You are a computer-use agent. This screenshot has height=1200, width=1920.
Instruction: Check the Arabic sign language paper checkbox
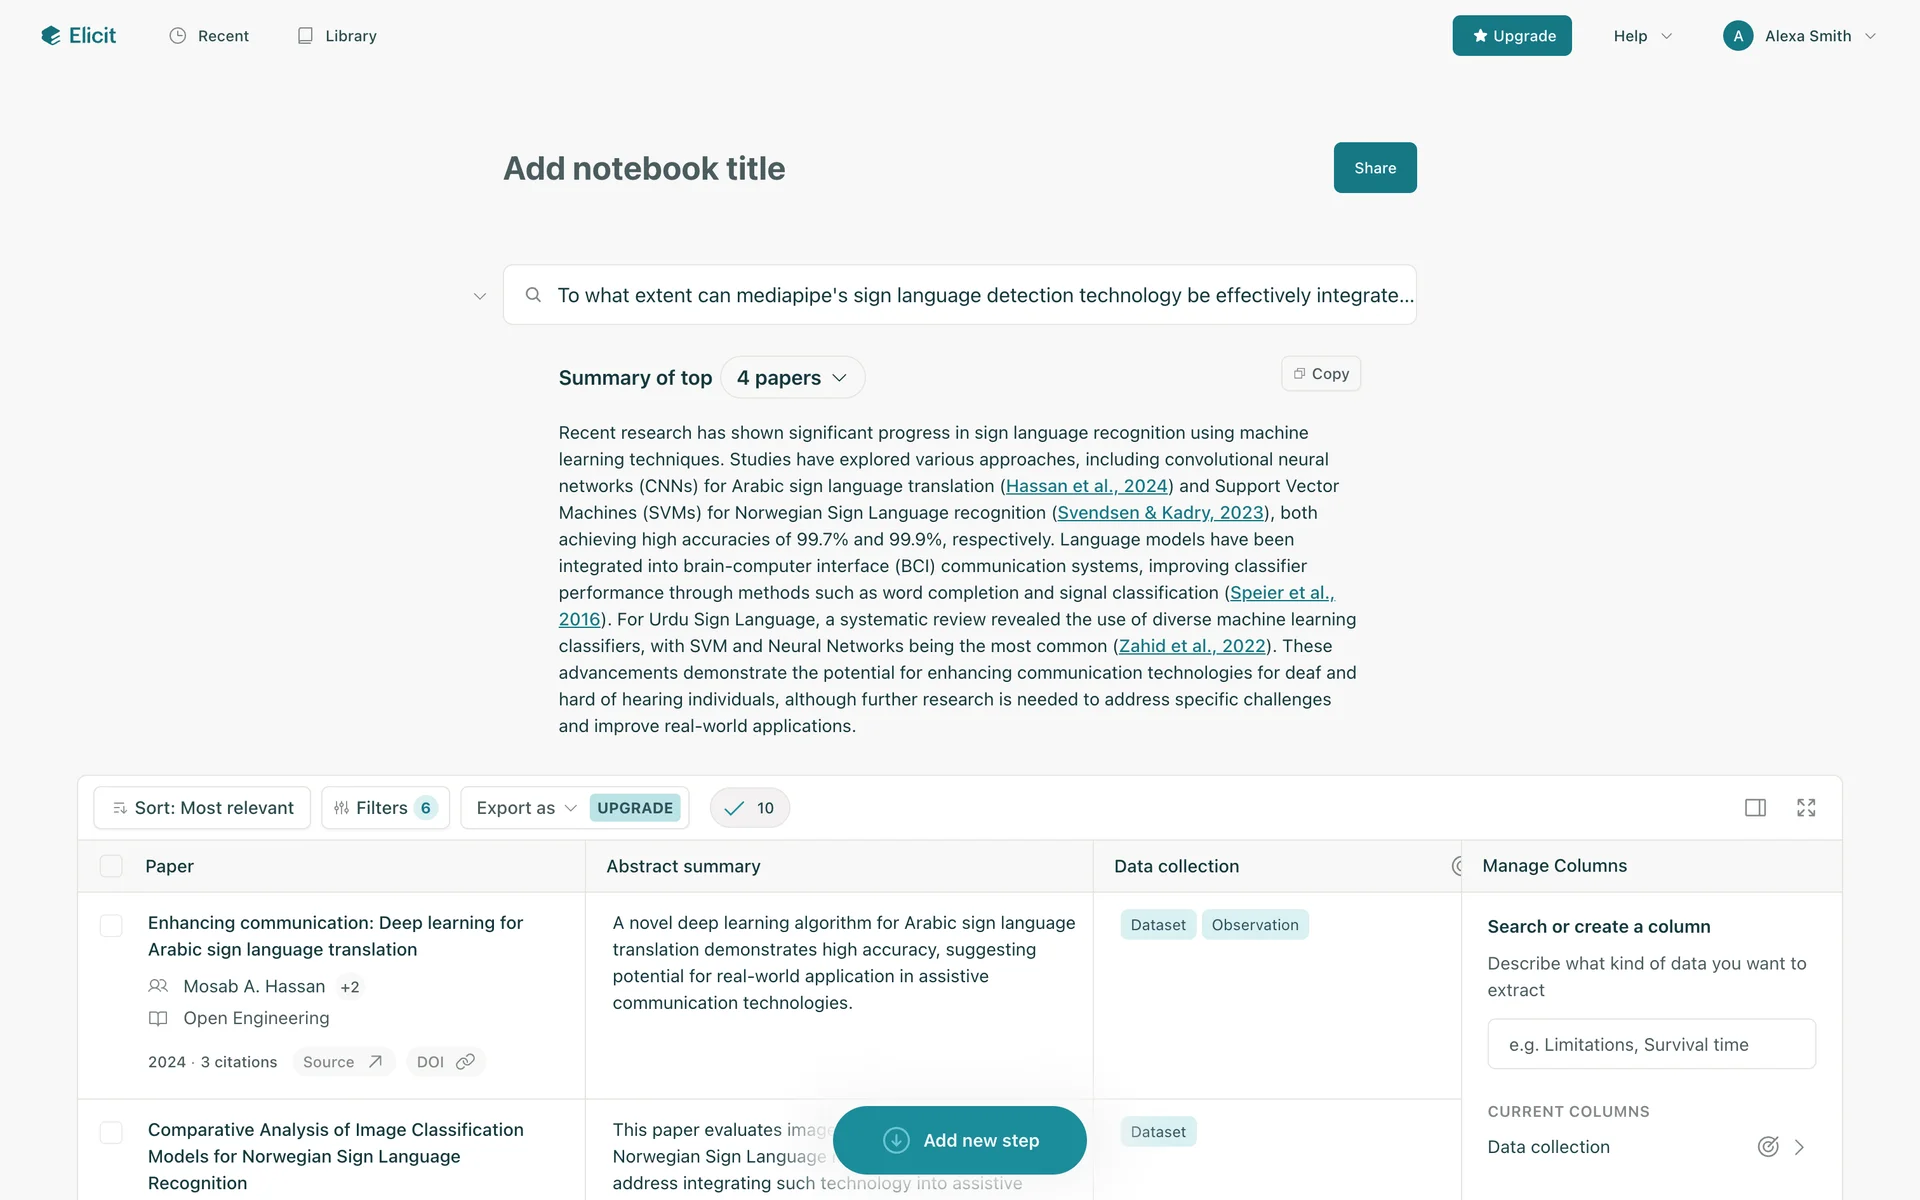[x=111, y=925]
